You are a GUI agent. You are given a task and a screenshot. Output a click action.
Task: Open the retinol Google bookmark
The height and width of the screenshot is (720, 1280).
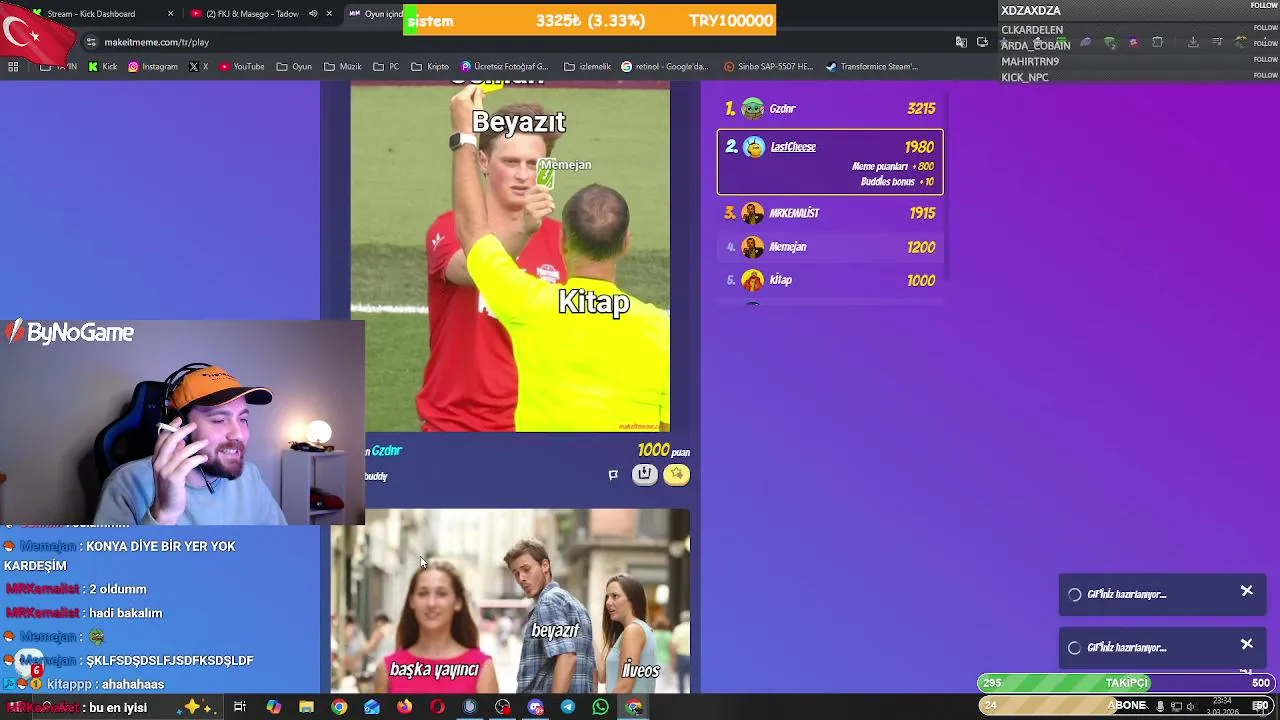[665, 67]
